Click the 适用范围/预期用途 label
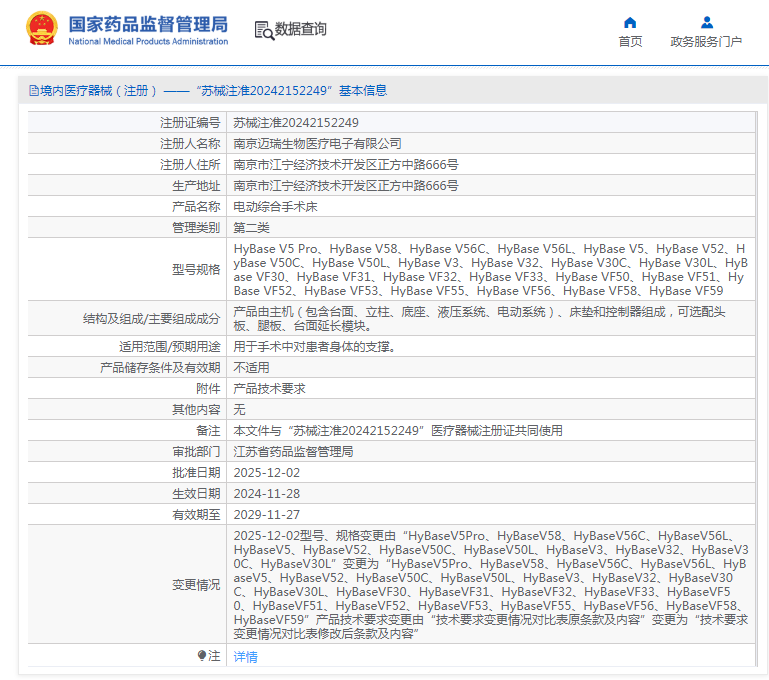This screenshot has width=769, height=680. point(169,347)
